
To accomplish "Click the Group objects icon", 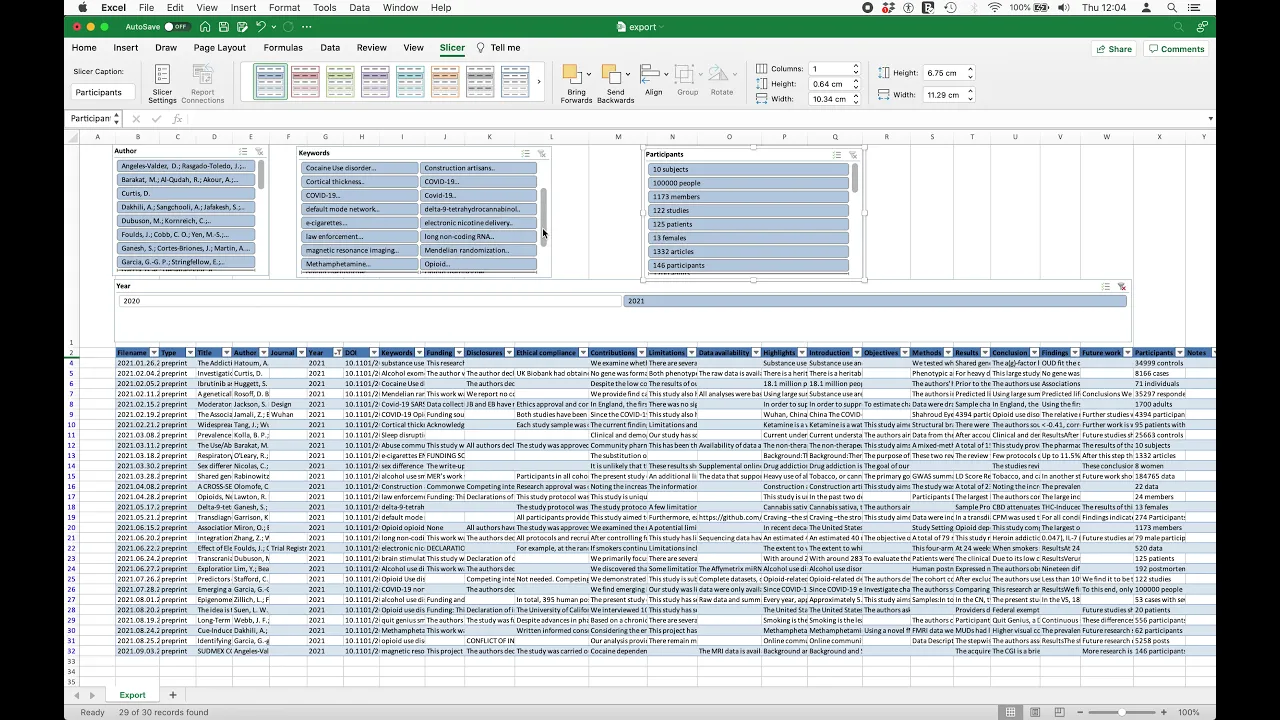I will point(684,74).
